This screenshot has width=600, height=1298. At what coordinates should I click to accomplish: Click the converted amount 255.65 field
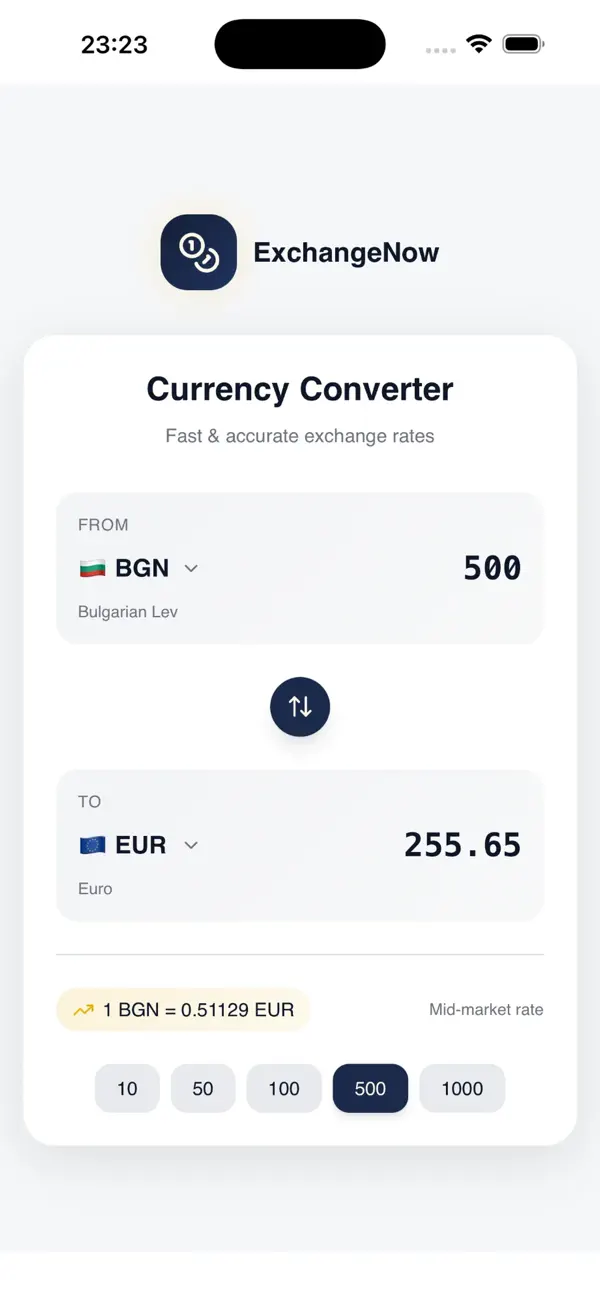pyautogui.click(x=462, y=845)
